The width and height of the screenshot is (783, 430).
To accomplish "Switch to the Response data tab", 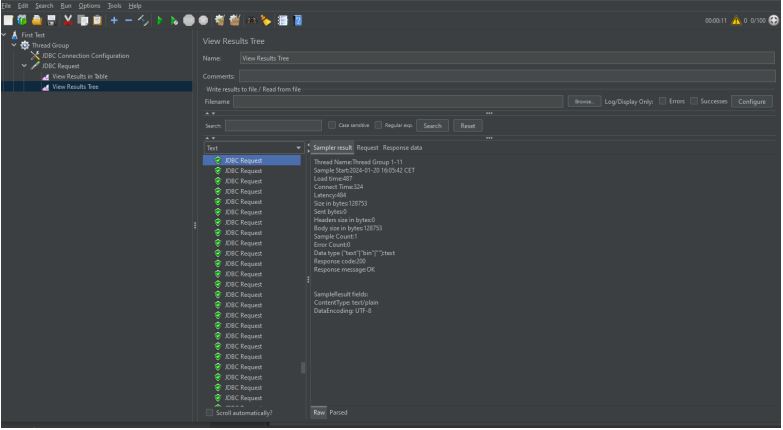I will pyautogui.click(x=403, y=148).
